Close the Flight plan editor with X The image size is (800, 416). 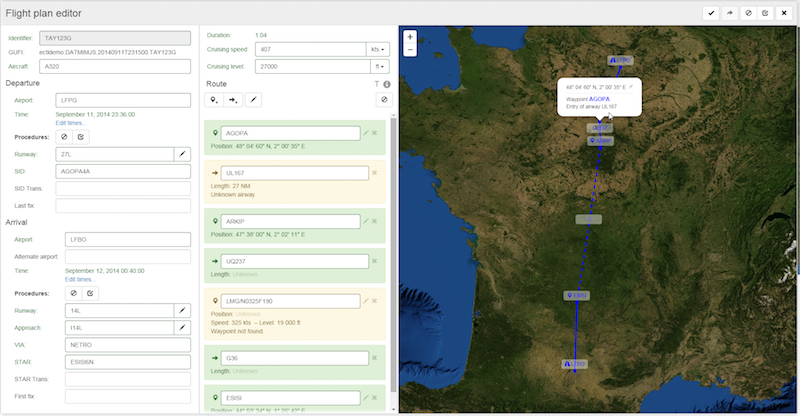784,13
